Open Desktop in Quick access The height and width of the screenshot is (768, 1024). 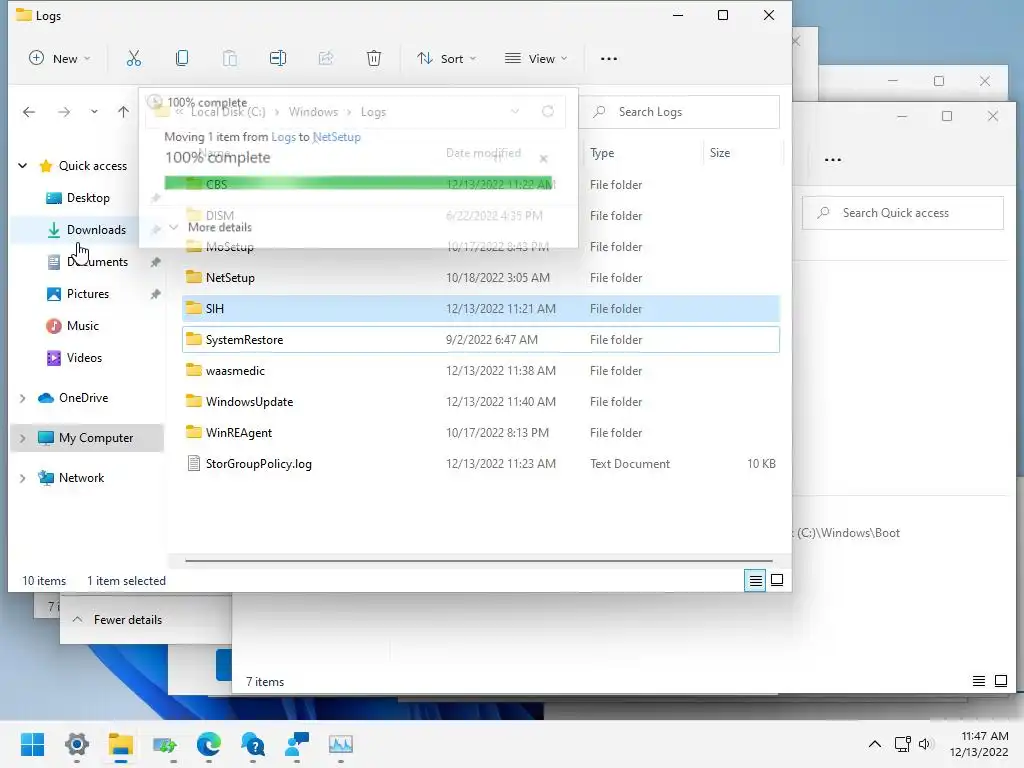tap(88, 198)
